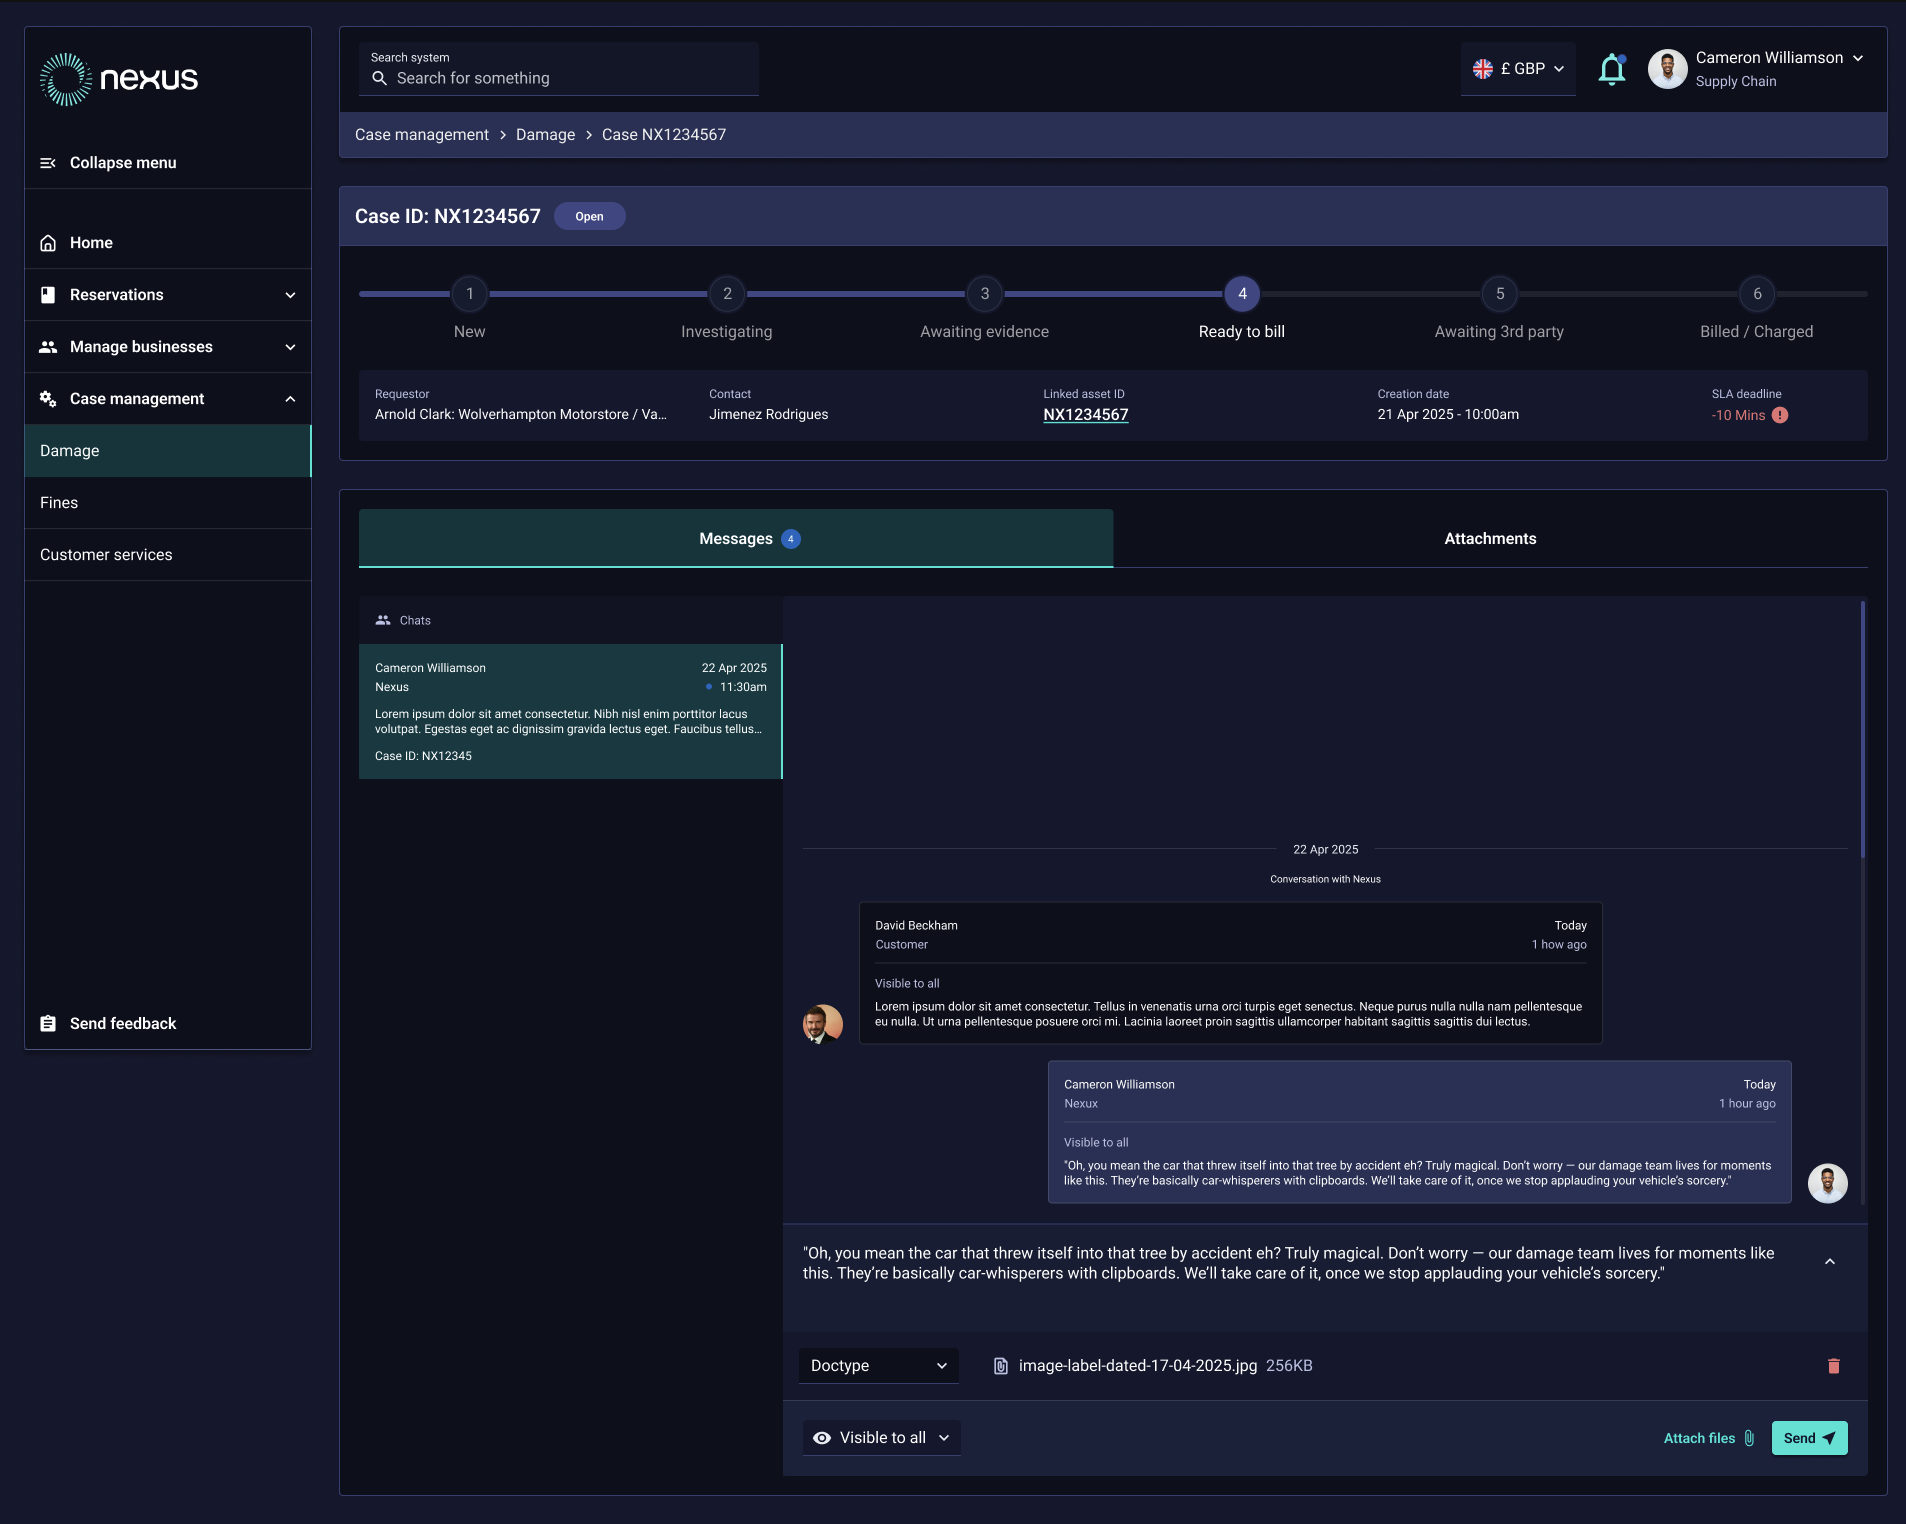Viewport: 1906px width, 1524px height.
Task: Open the Doctype dropdown
Action: pos(878,1366)
